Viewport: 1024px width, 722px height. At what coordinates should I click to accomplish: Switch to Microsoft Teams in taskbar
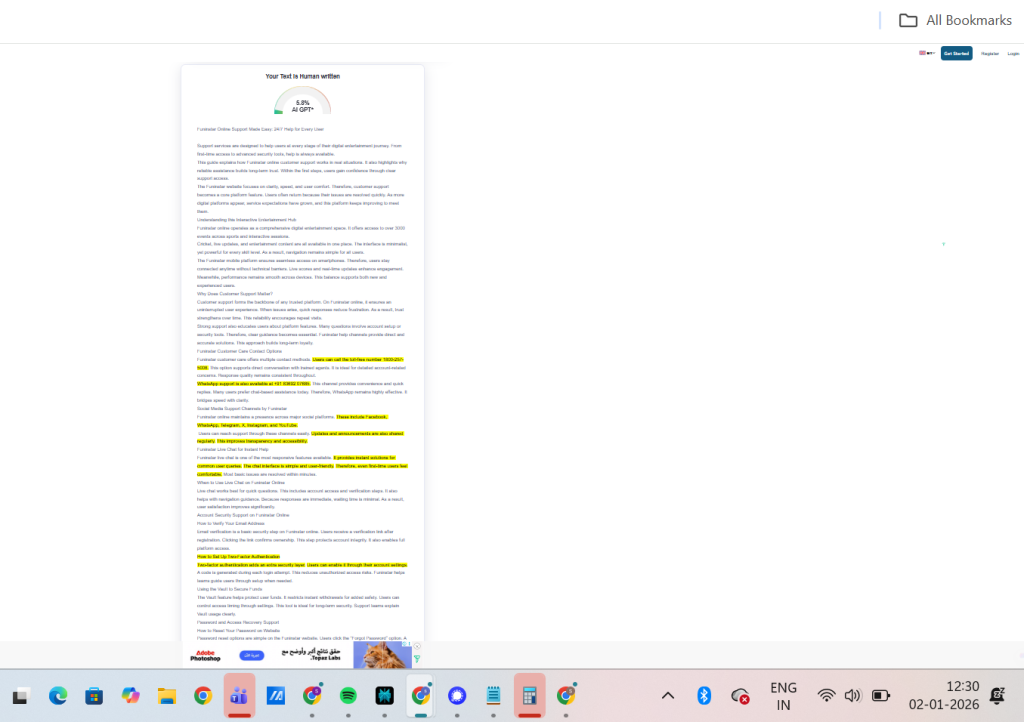239,695
